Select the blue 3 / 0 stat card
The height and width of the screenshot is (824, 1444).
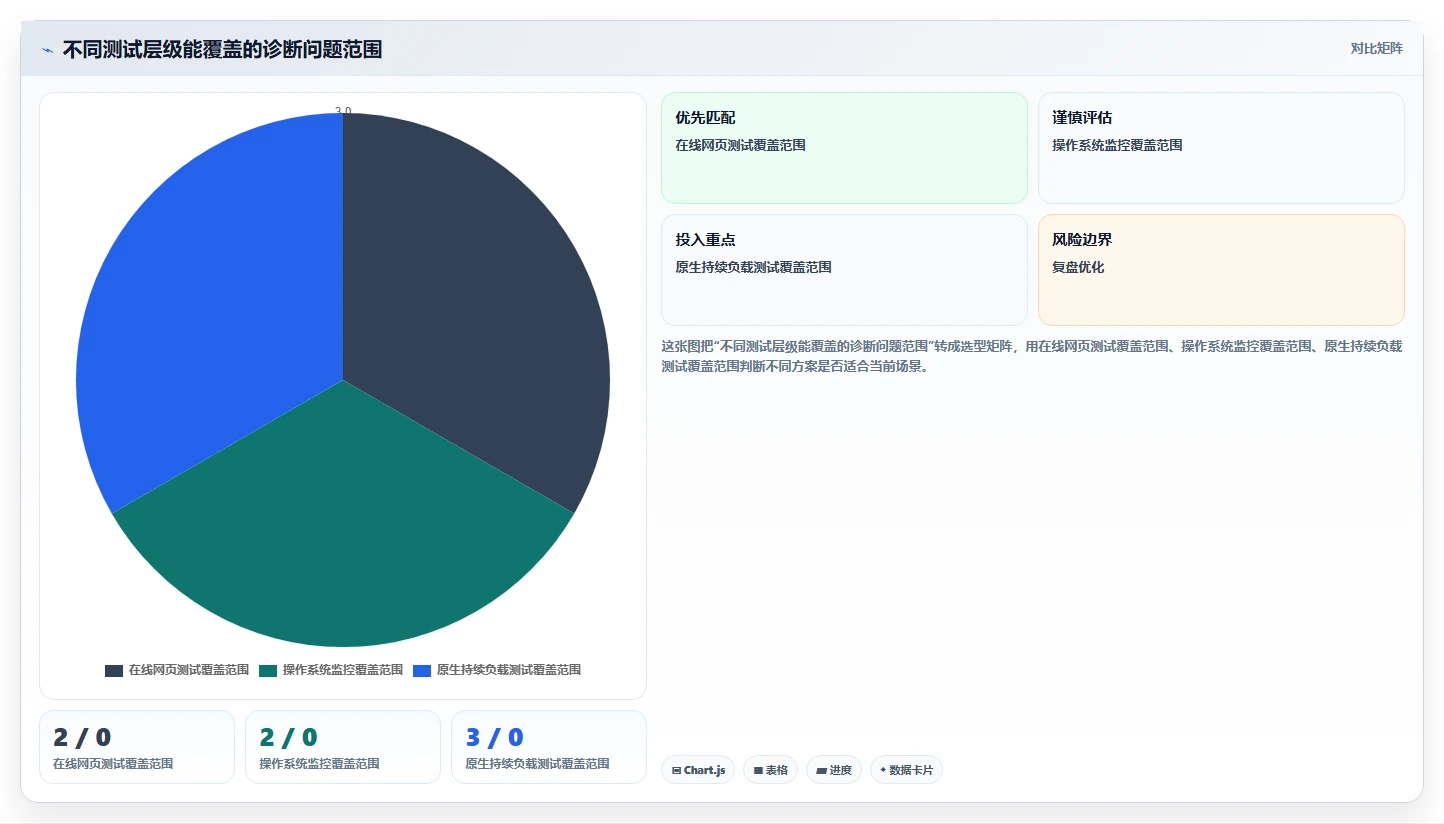(x=549, y=747)
